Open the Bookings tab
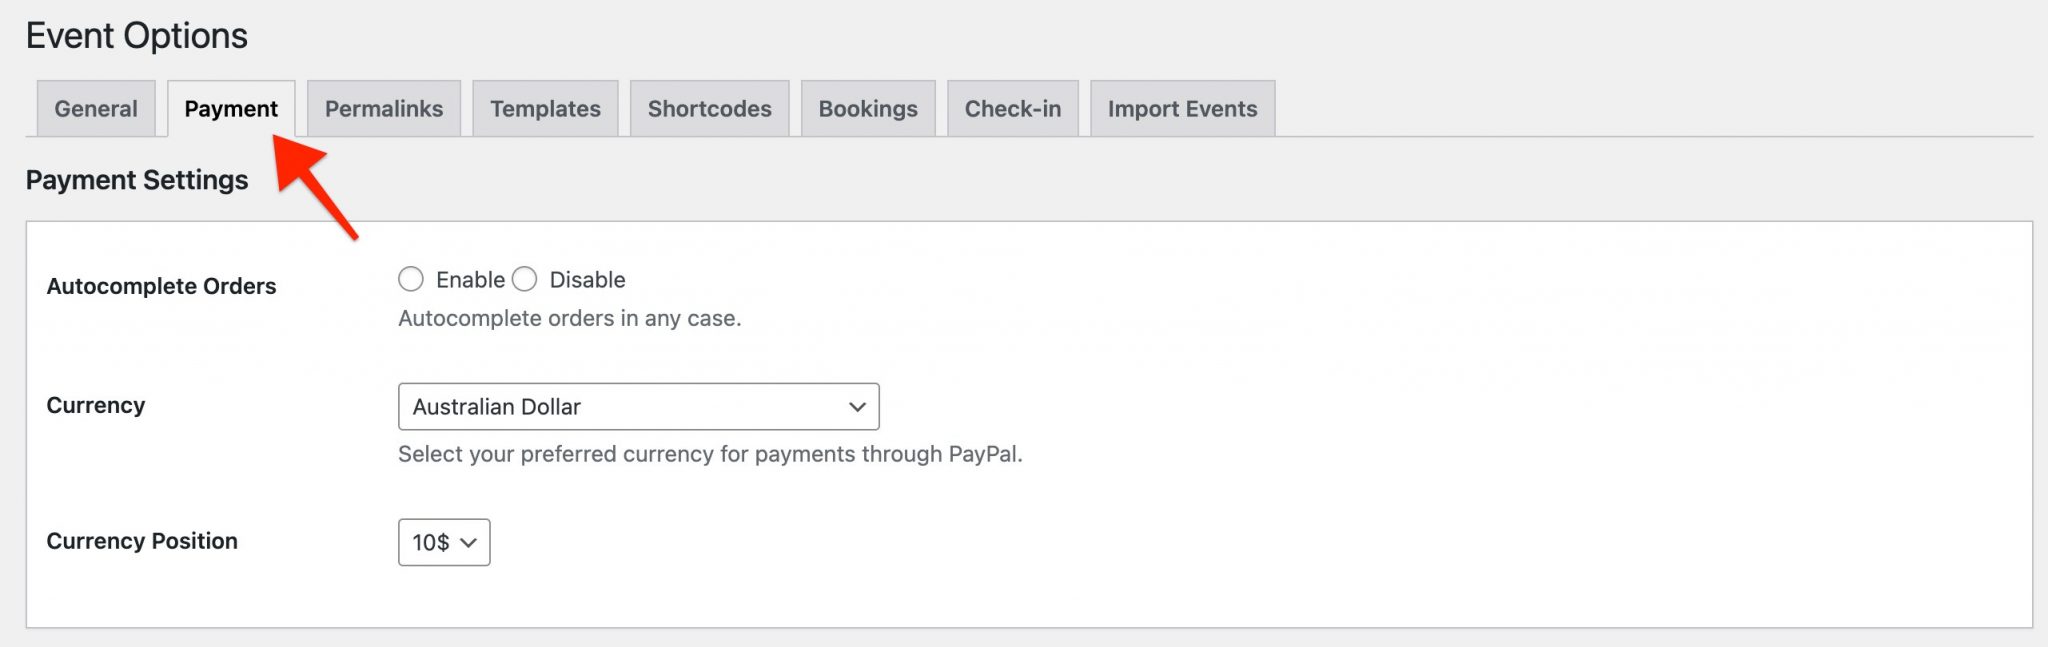The height and width of the screenshot is (647, 2048). [x=868, y=108]
